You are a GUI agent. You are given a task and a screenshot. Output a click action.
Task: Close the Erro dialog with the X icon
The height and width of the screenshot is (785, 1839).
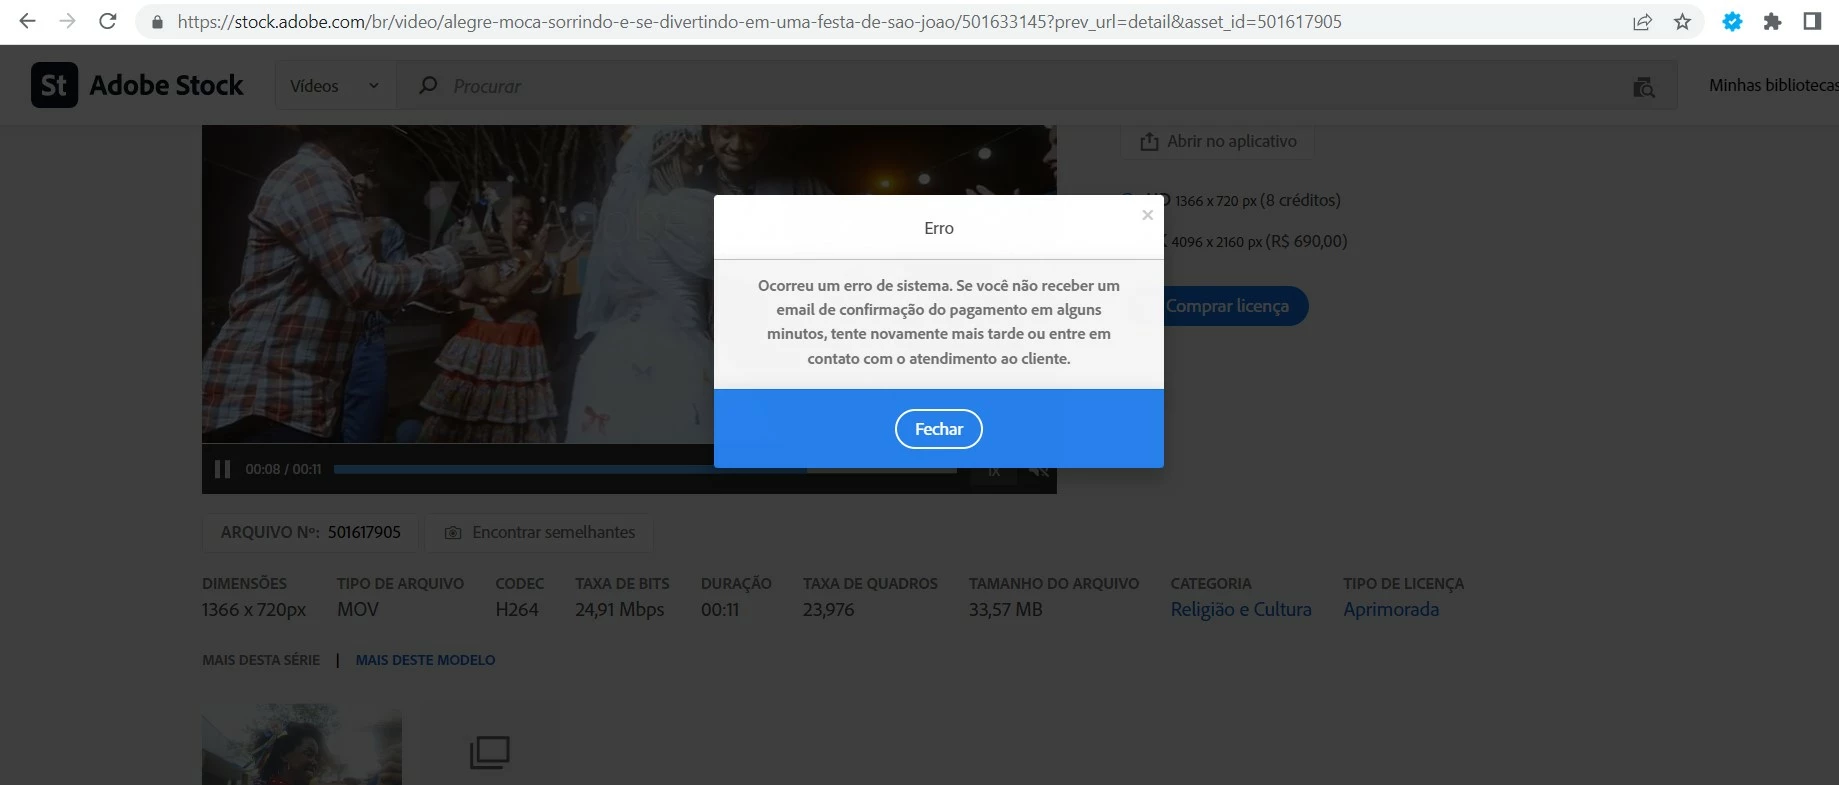1147,215
